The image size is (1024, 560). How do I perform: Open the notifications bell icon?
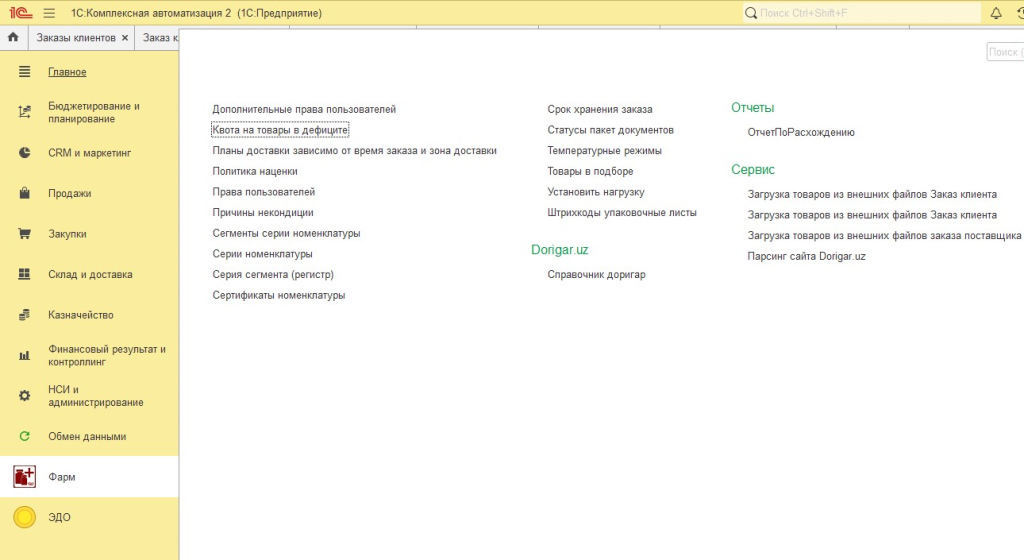(996, 13)
